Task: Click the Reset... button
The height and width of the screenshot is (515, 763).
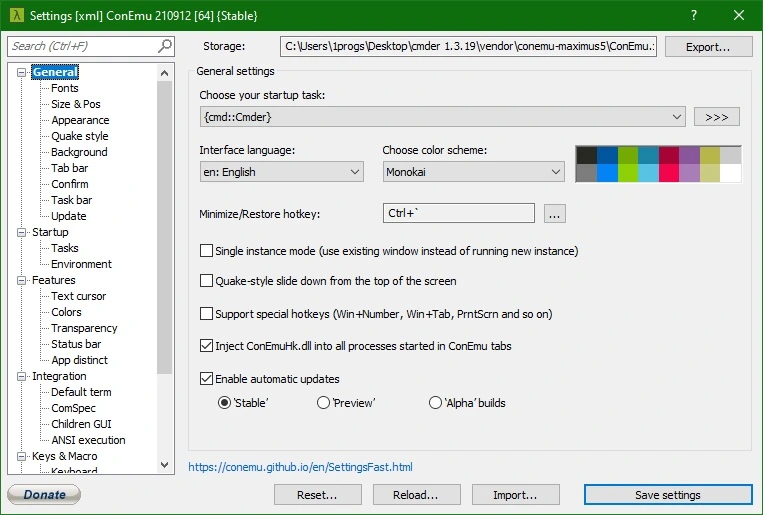Action: (x=317, y=495)
